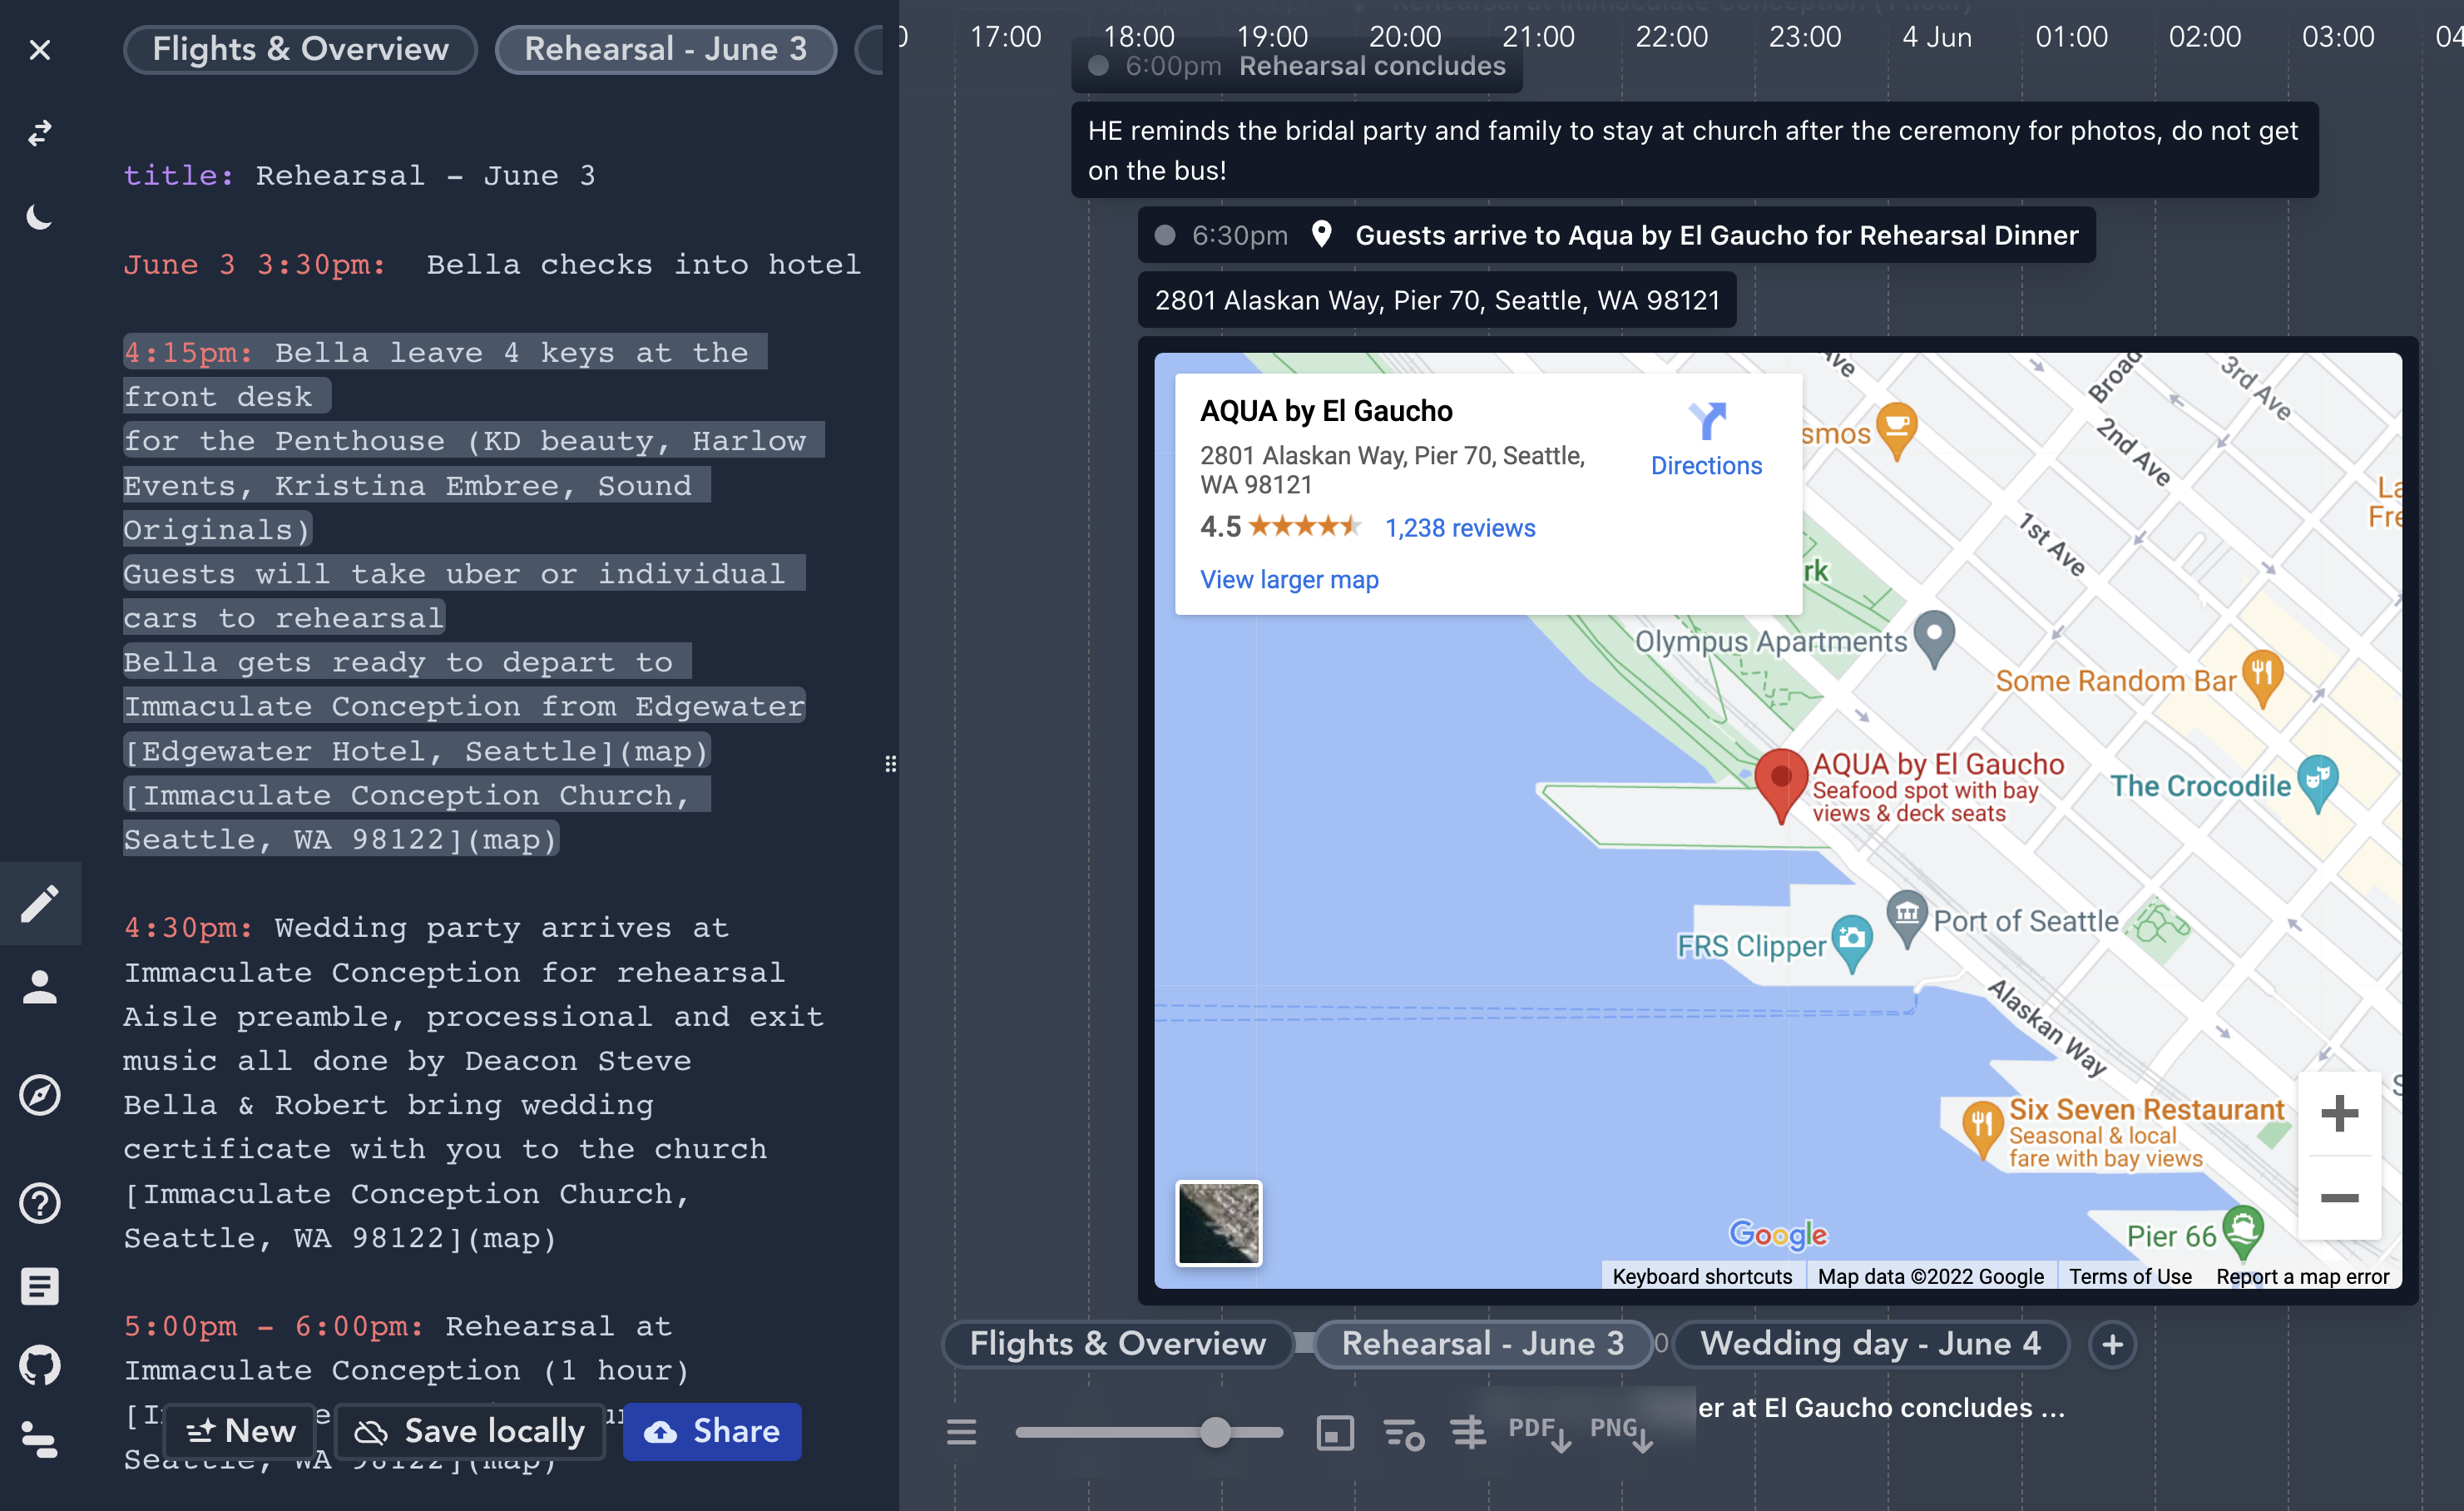Click the Pier 66 green marker
Screen dimensions: 2464x1511
point(2242,1232)
